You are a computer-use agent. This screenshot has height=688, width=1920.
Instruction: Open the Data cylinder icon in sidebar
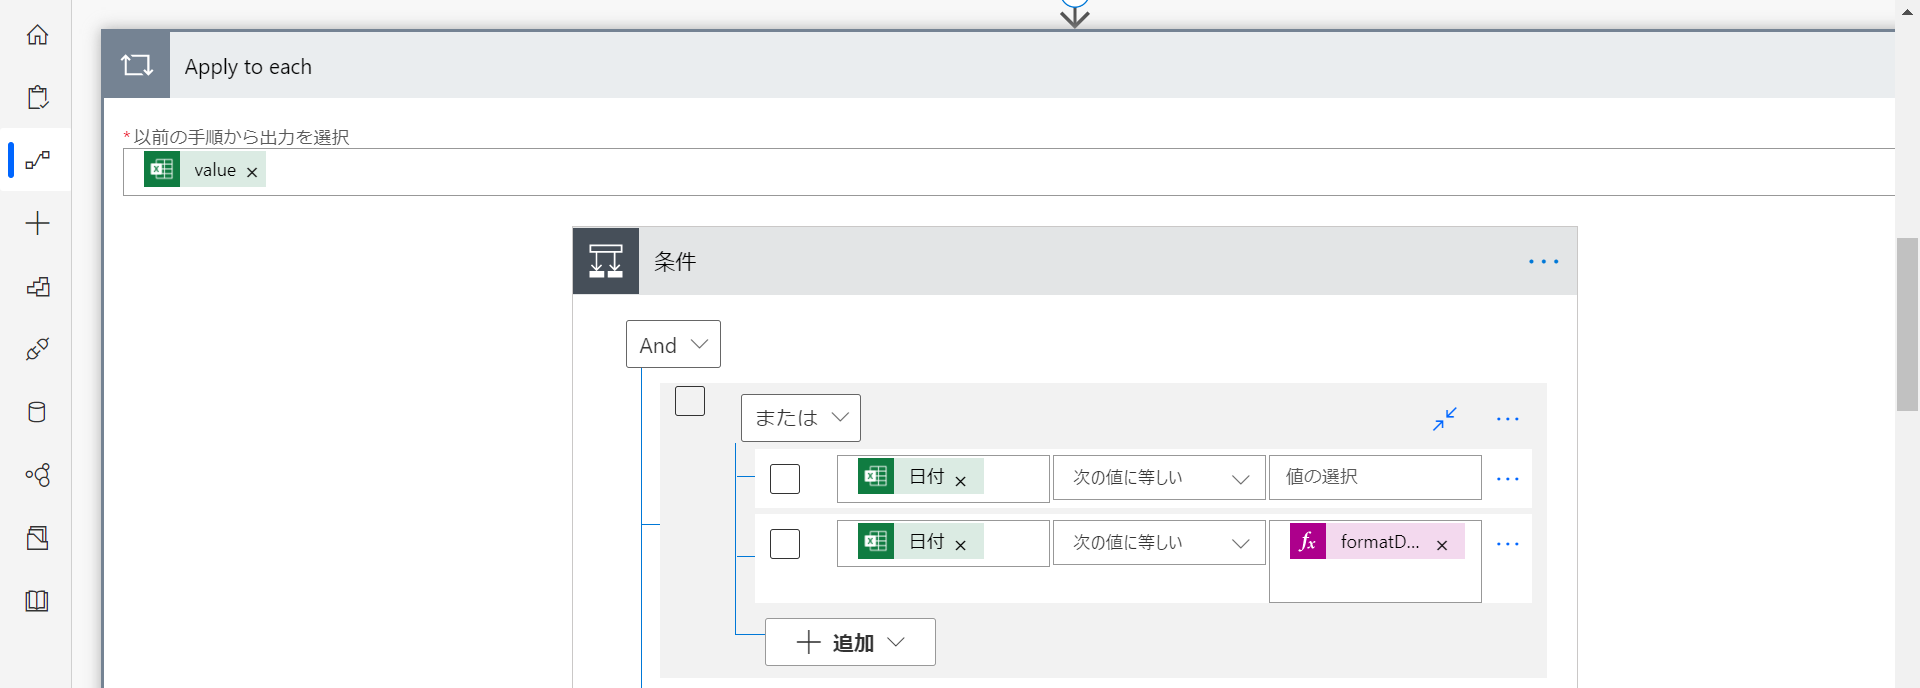click(37, 412)
